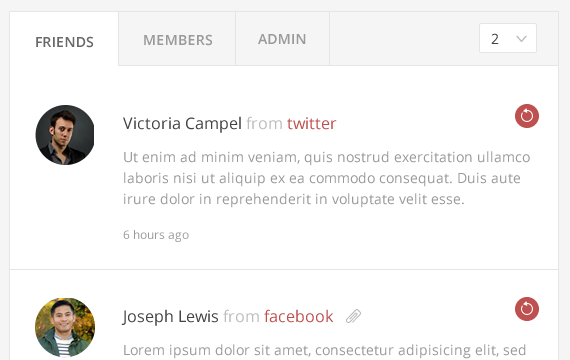Click the chevron arrow in the count dropdown

coord(521,39)
